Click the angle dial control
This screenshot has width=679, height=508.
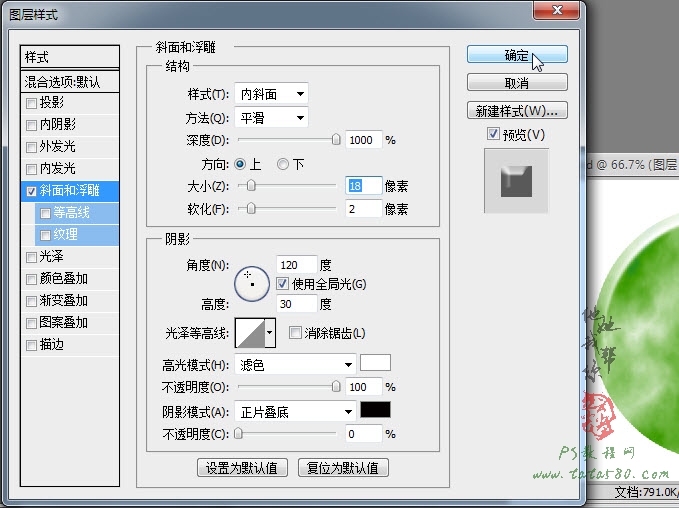pyautogui.click(x=252, y=284)
